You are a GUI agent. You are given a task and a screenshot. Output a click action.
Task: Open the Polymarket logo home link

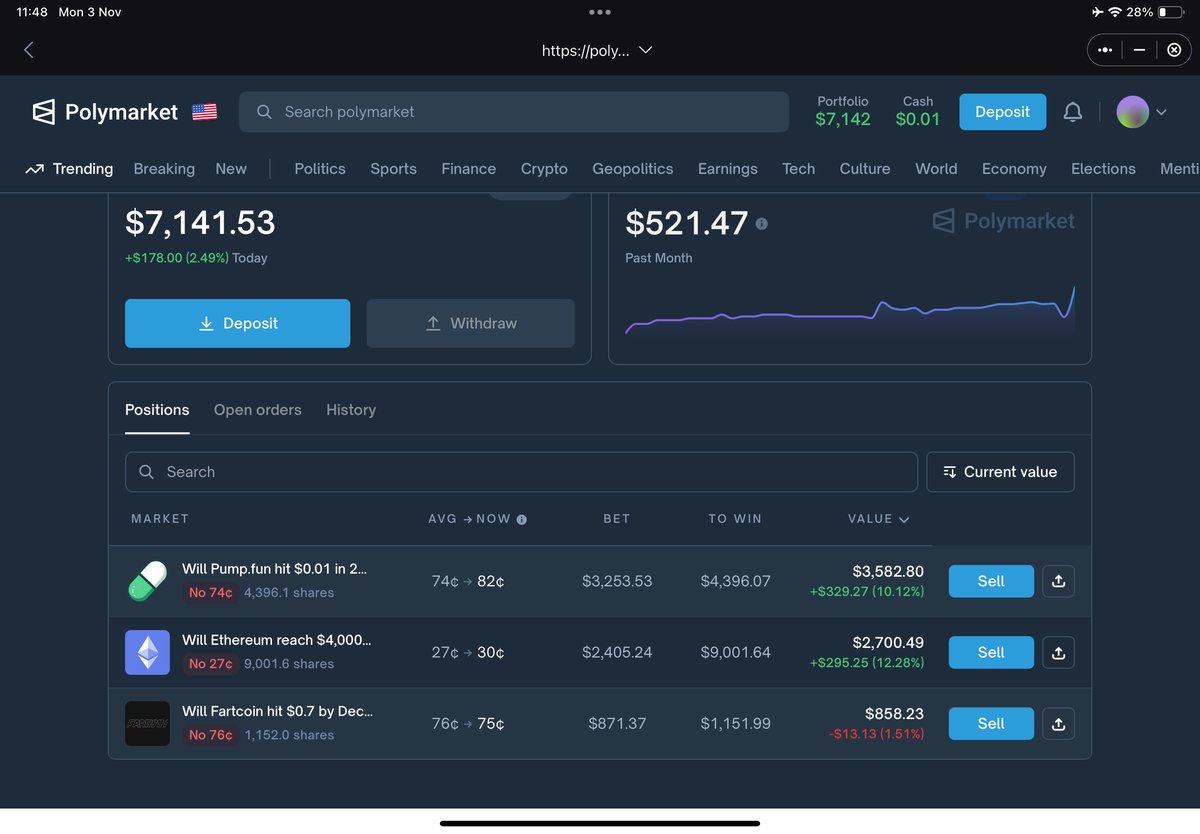pos(105,112)
